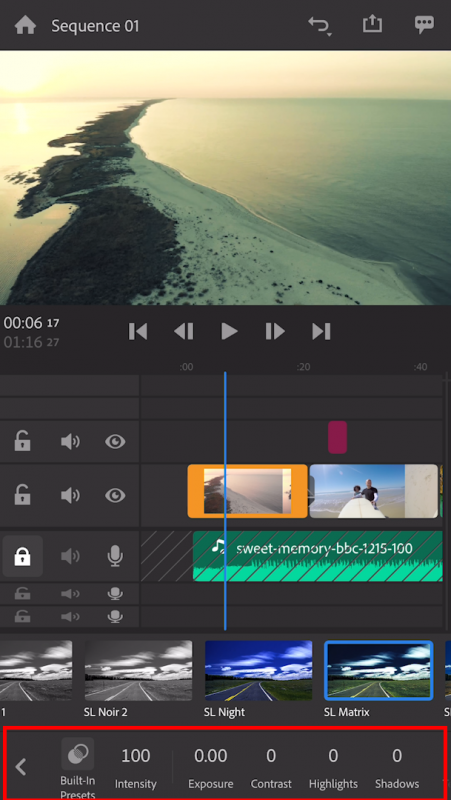Mute the main video track speaker
The image size is (451, 800).
coord(70,495)
